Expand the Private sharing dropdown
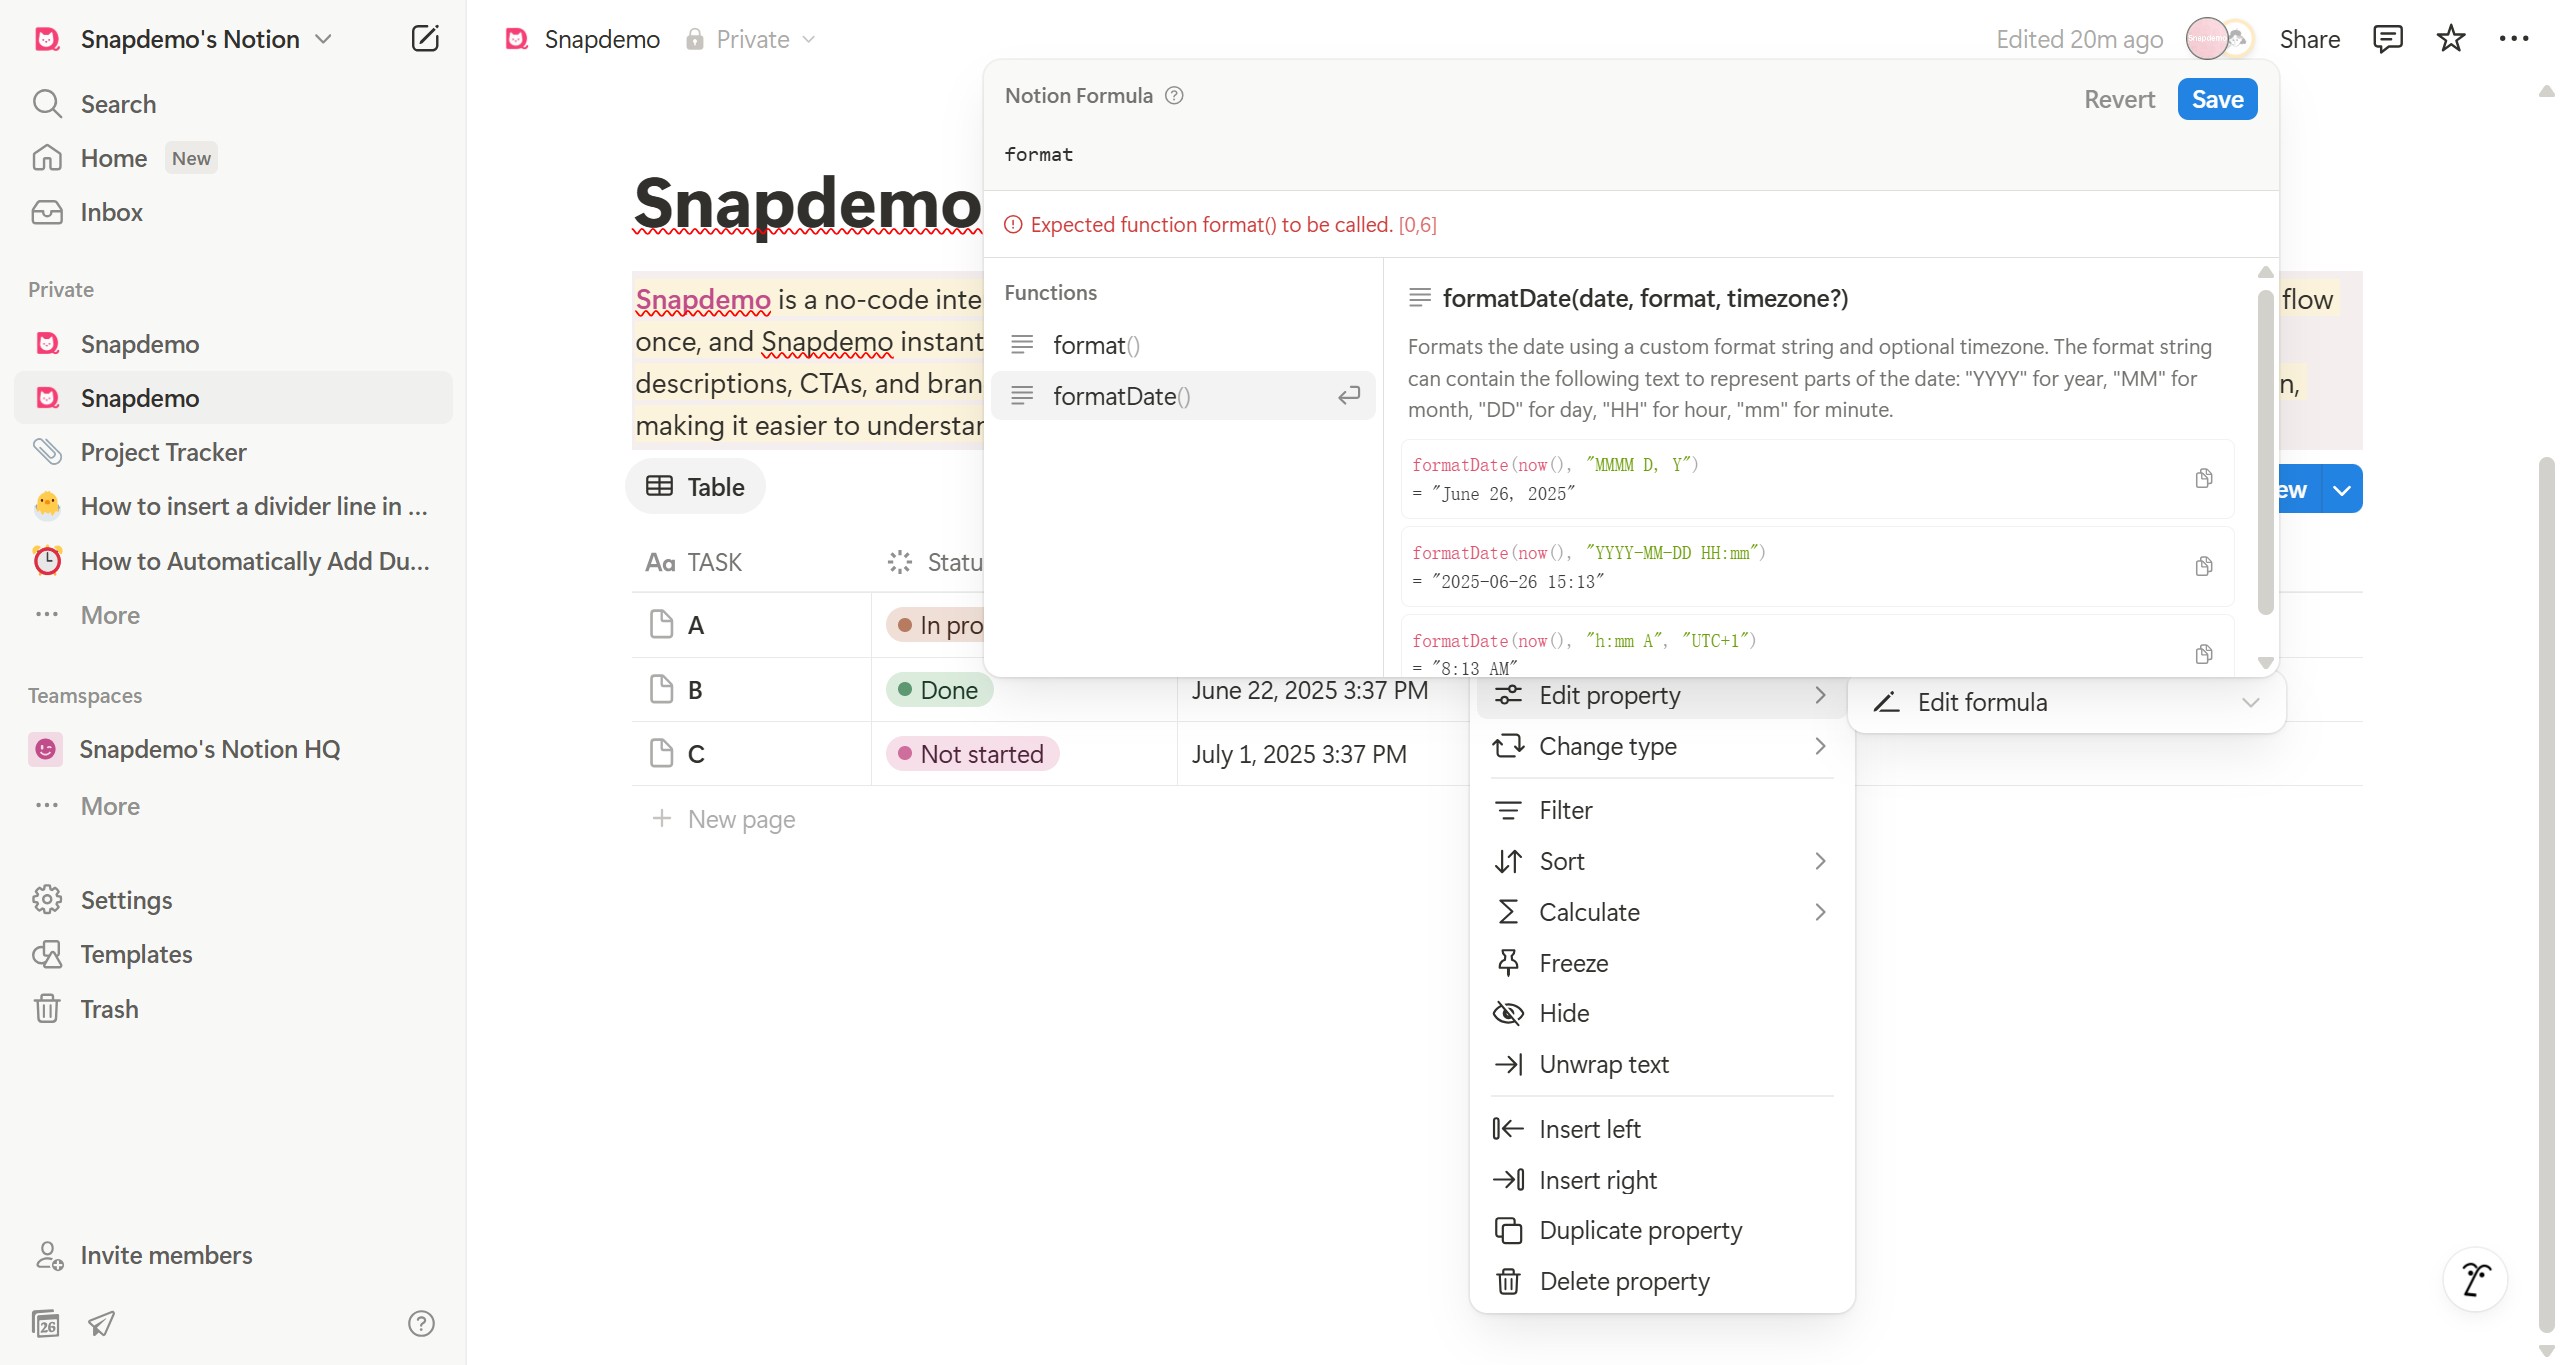2561x1365 pixels. (752, 40)
